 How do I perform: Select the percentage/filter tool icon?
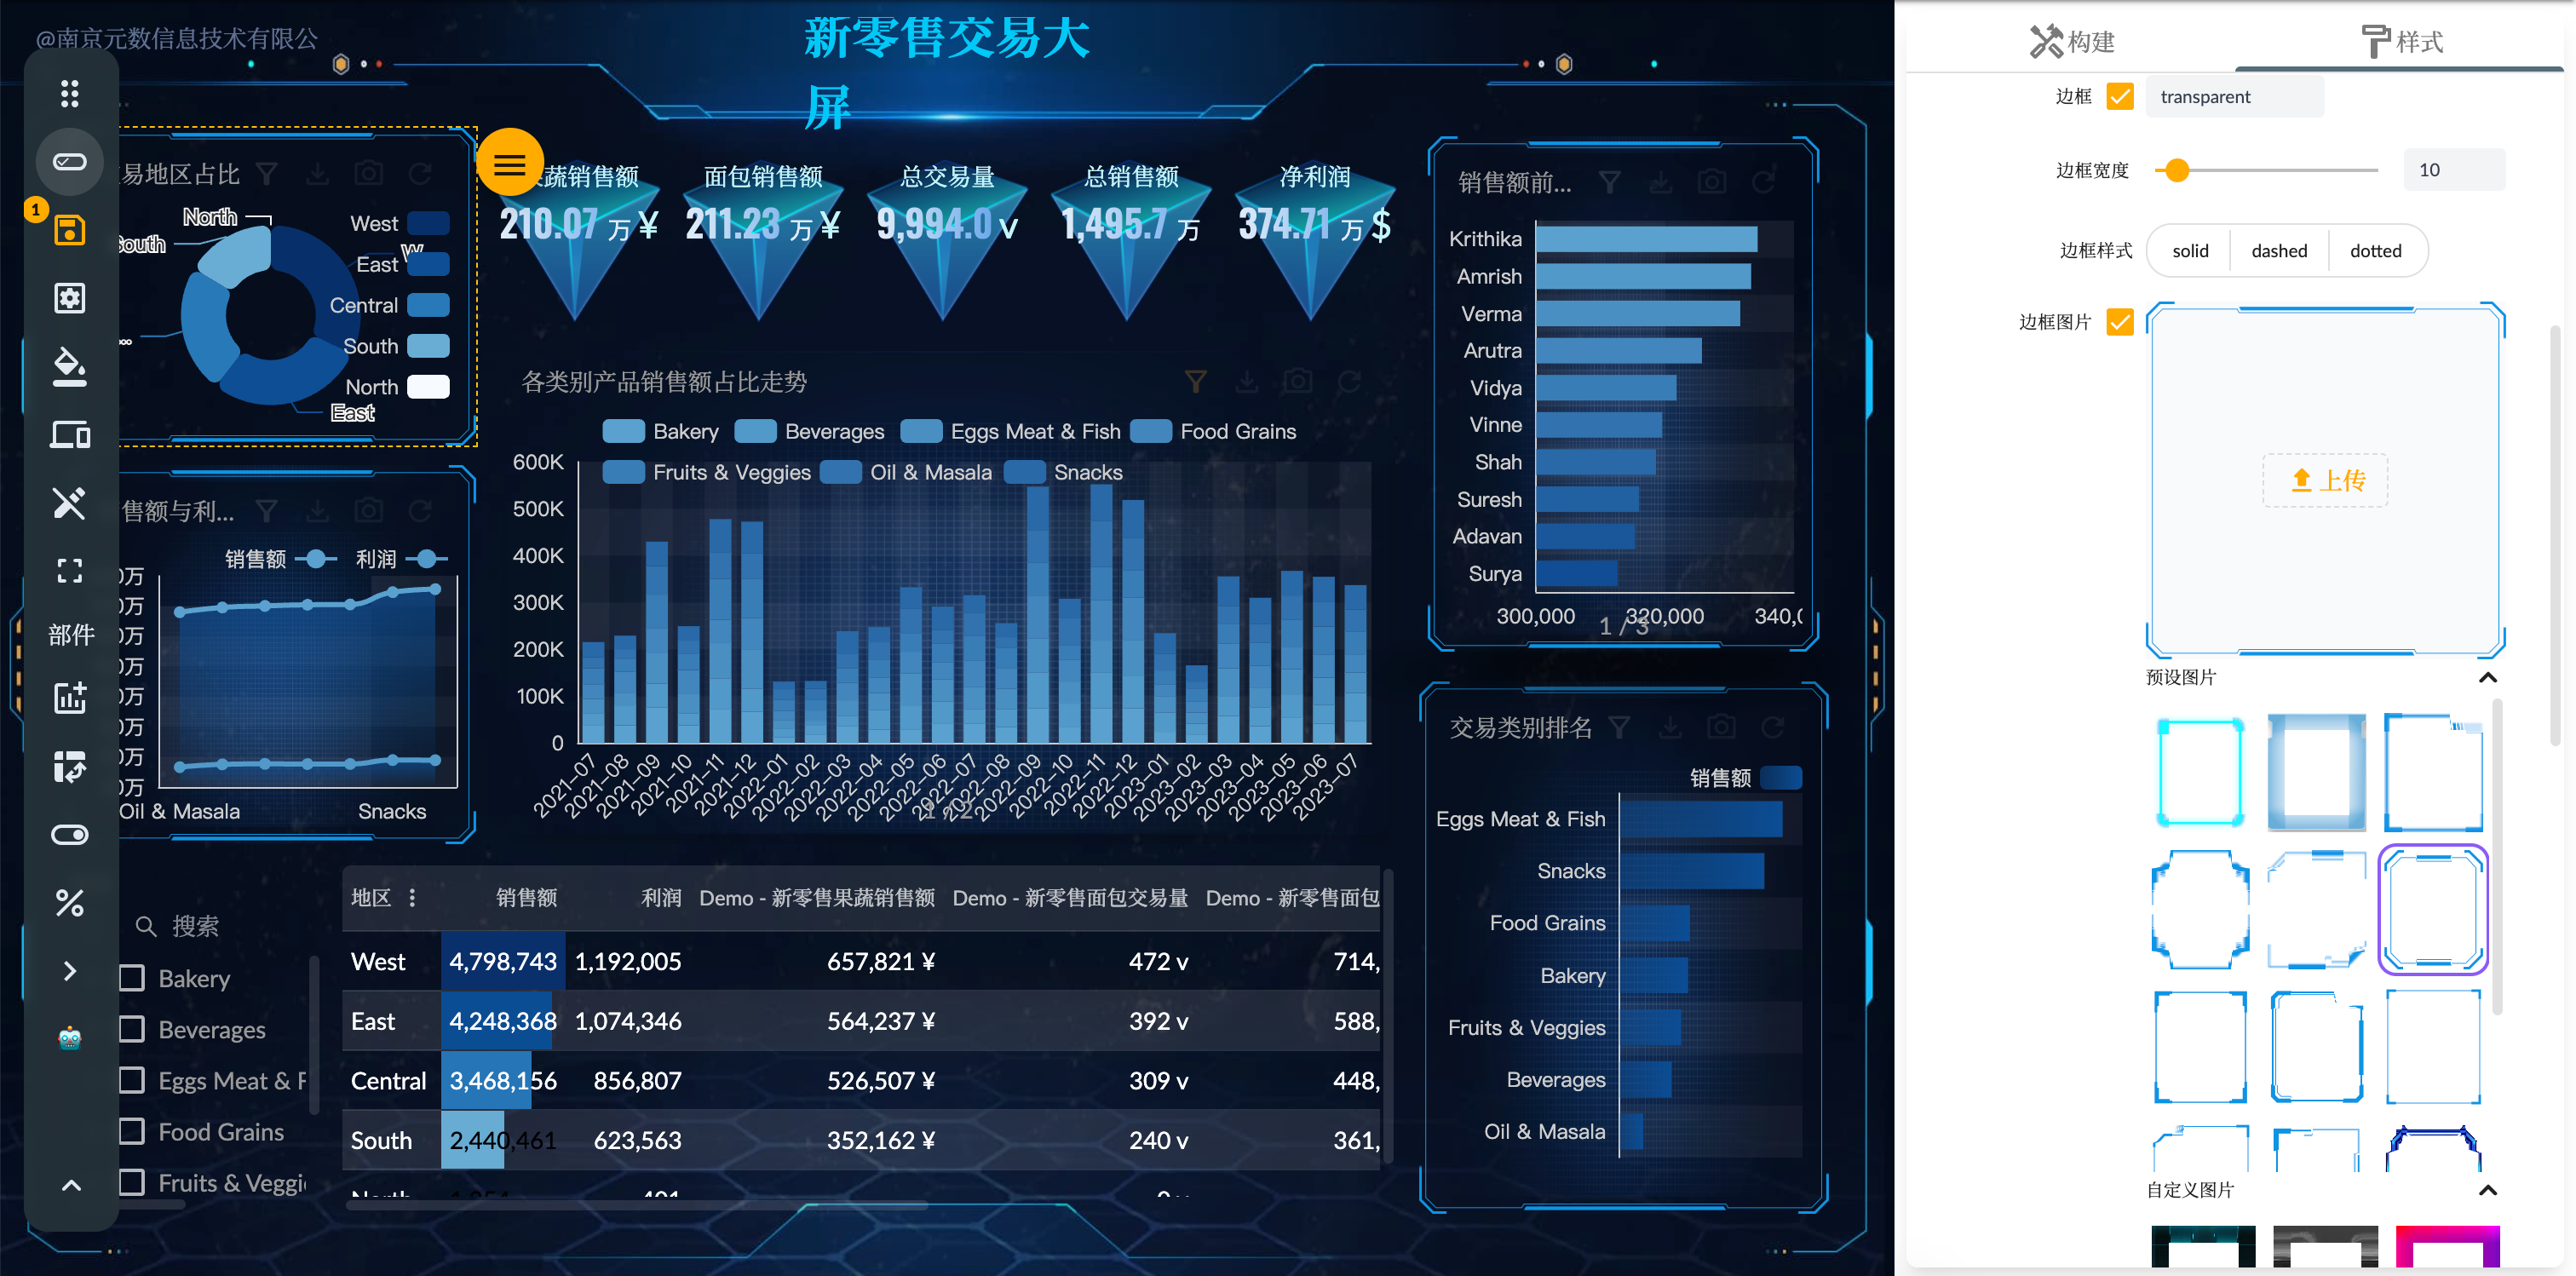pyautogui.click(x=69, y=901)
